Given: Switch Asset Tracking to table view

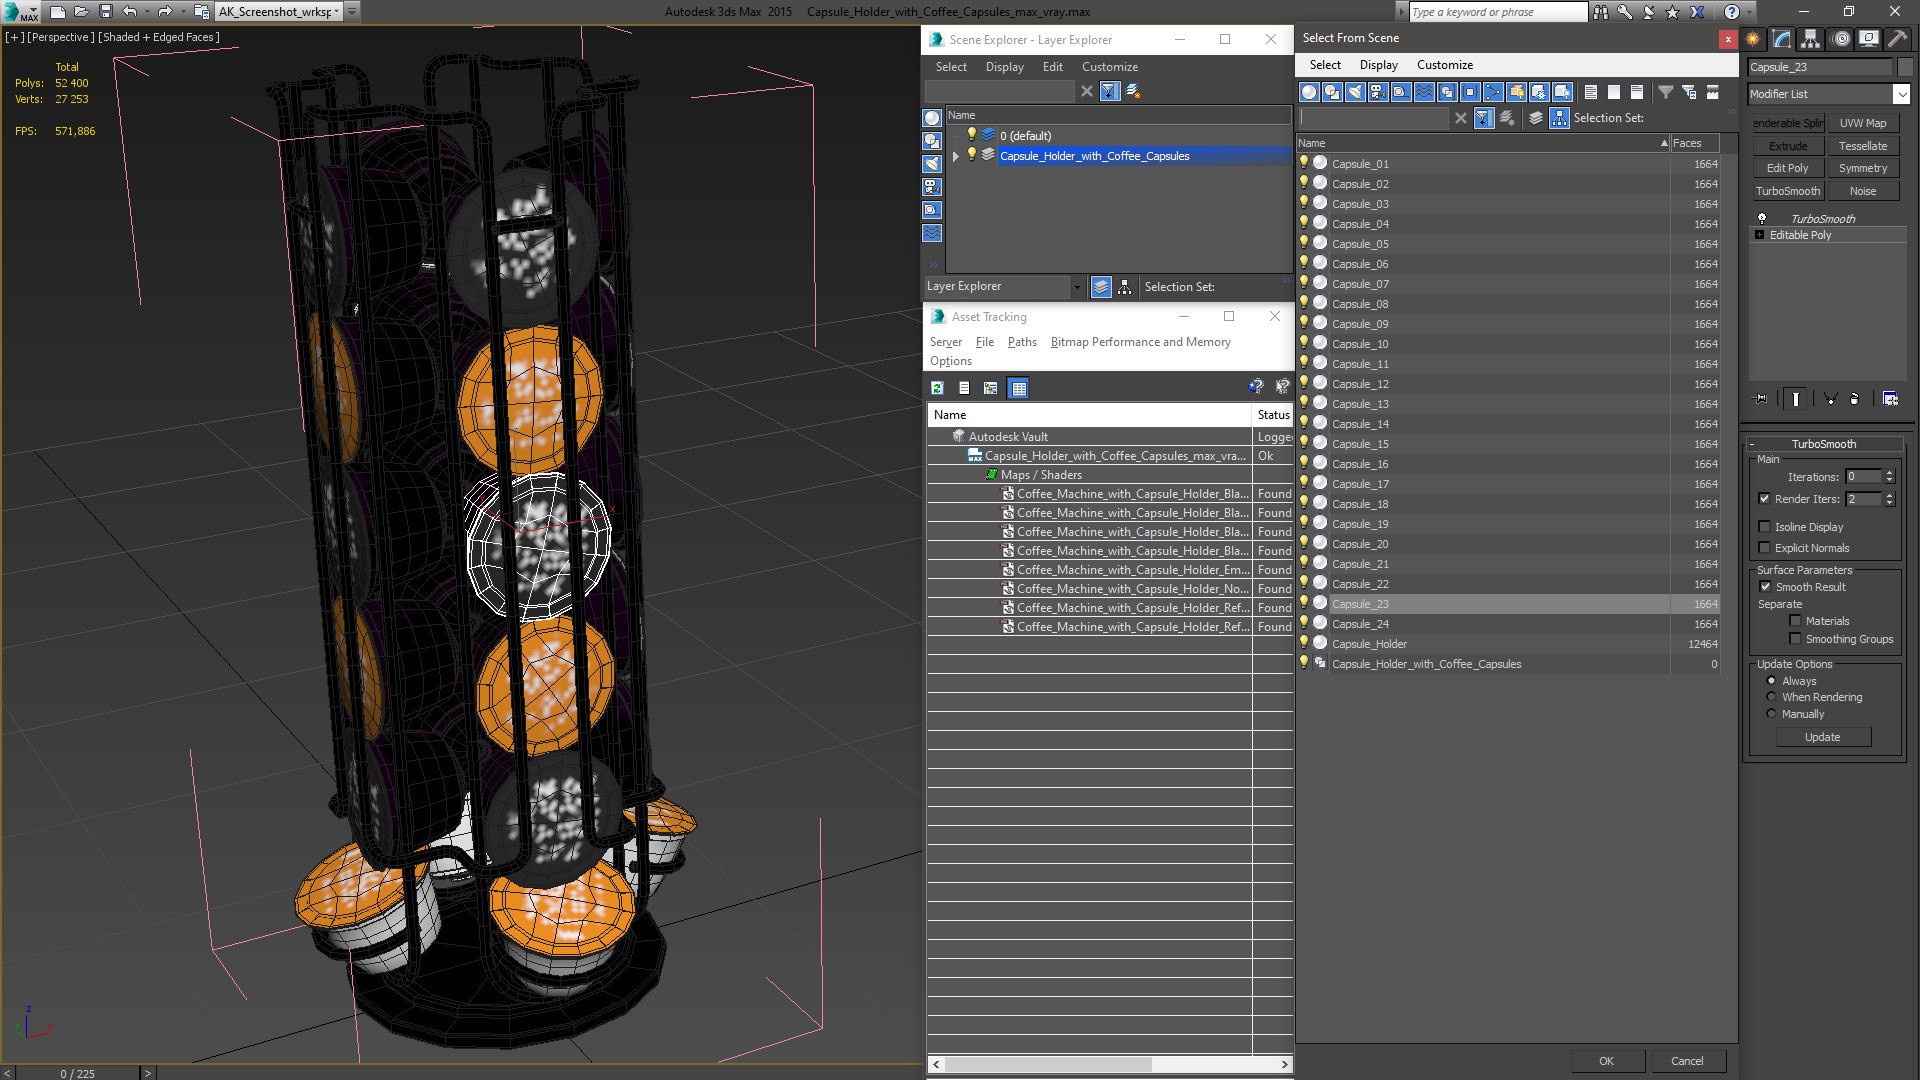Looking at the screenshot, I should coord(1018,388).
